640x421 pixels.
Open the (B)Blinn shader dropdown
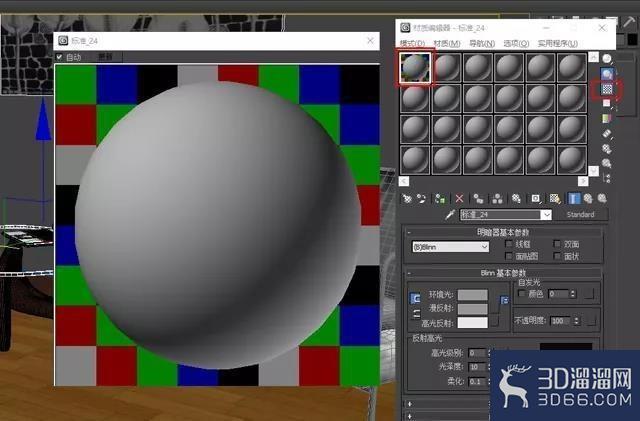(450, 247)
